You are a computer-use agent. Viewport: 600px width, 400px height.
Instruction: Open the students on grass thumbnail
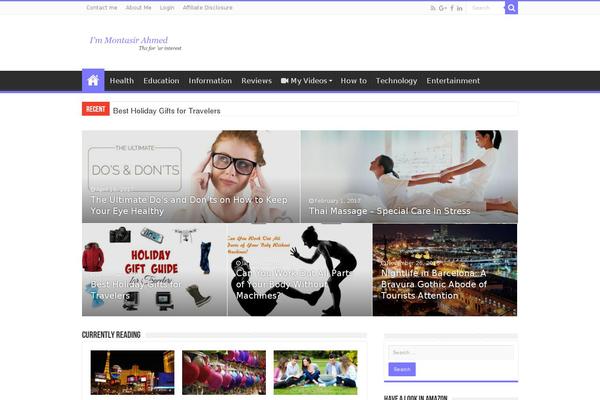click(x=315, y=372)
